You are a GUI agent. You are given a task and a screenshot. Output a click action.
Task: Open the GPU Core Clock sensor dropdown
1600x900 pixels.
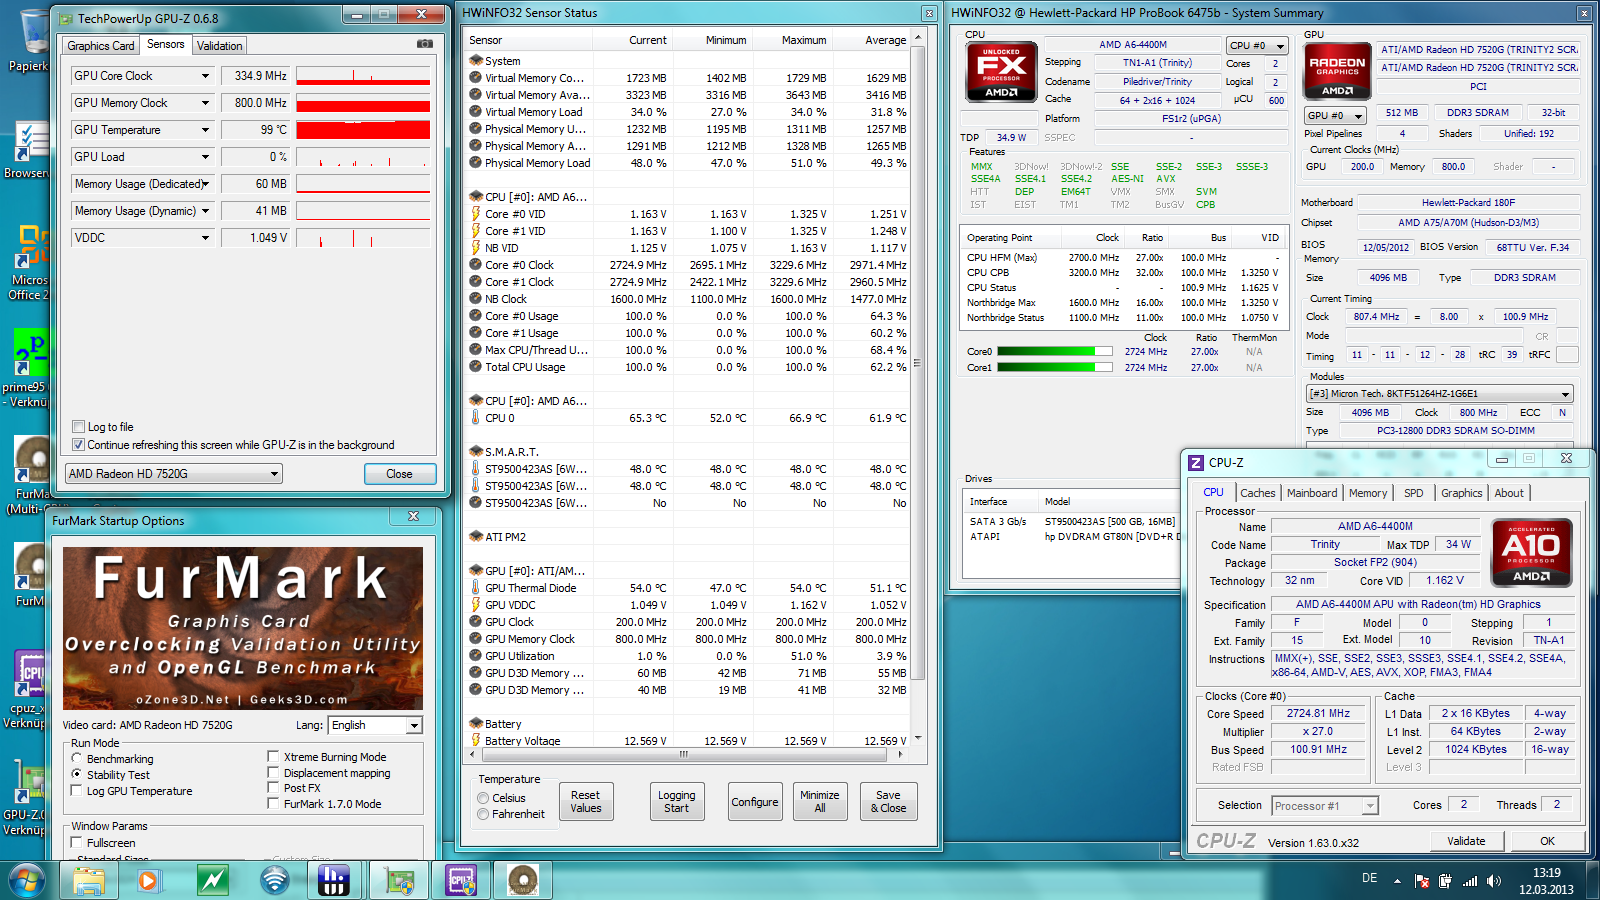point(205,76)
